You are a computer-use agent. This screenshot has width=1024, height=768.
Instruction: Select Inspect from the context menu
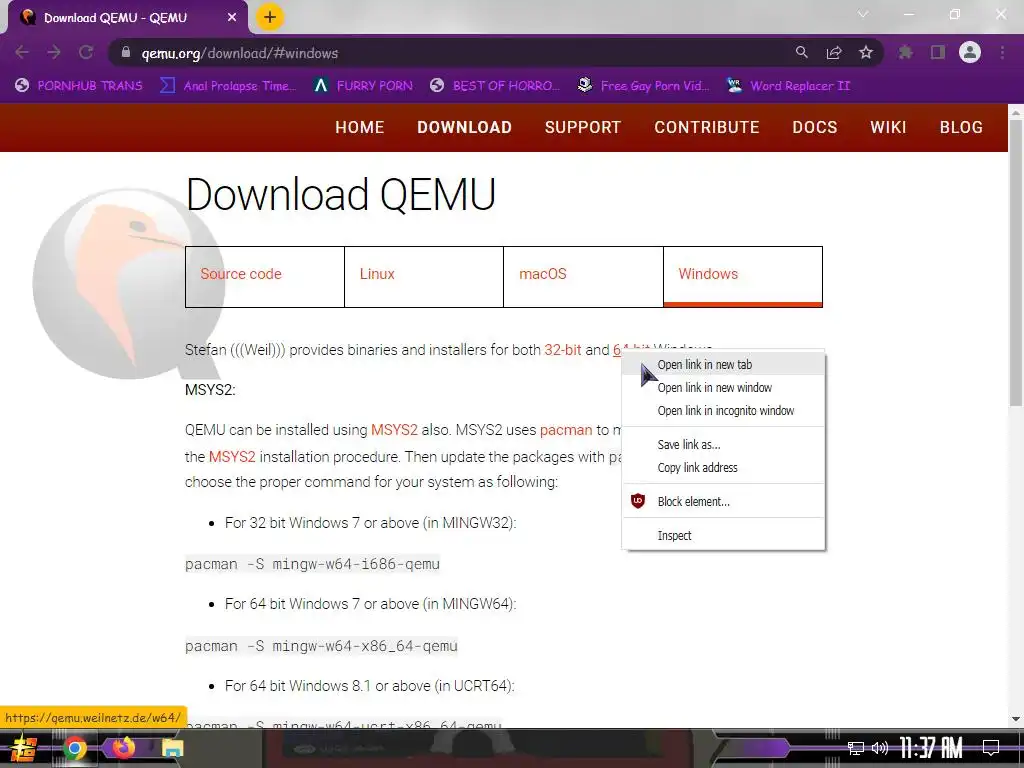point(724,535)
